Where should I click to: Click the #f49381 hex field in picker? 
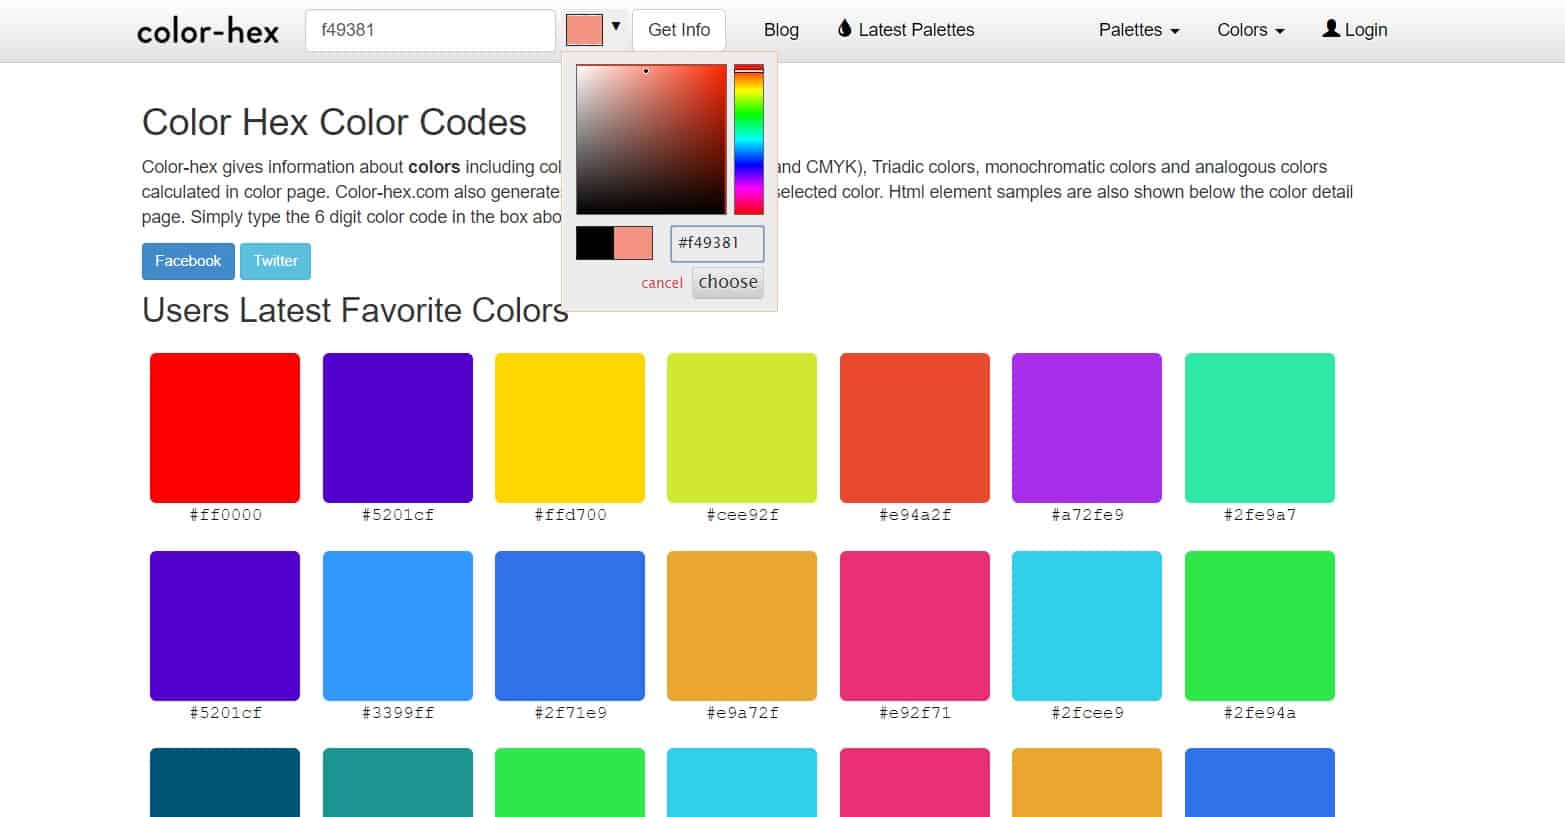[717, 243]
